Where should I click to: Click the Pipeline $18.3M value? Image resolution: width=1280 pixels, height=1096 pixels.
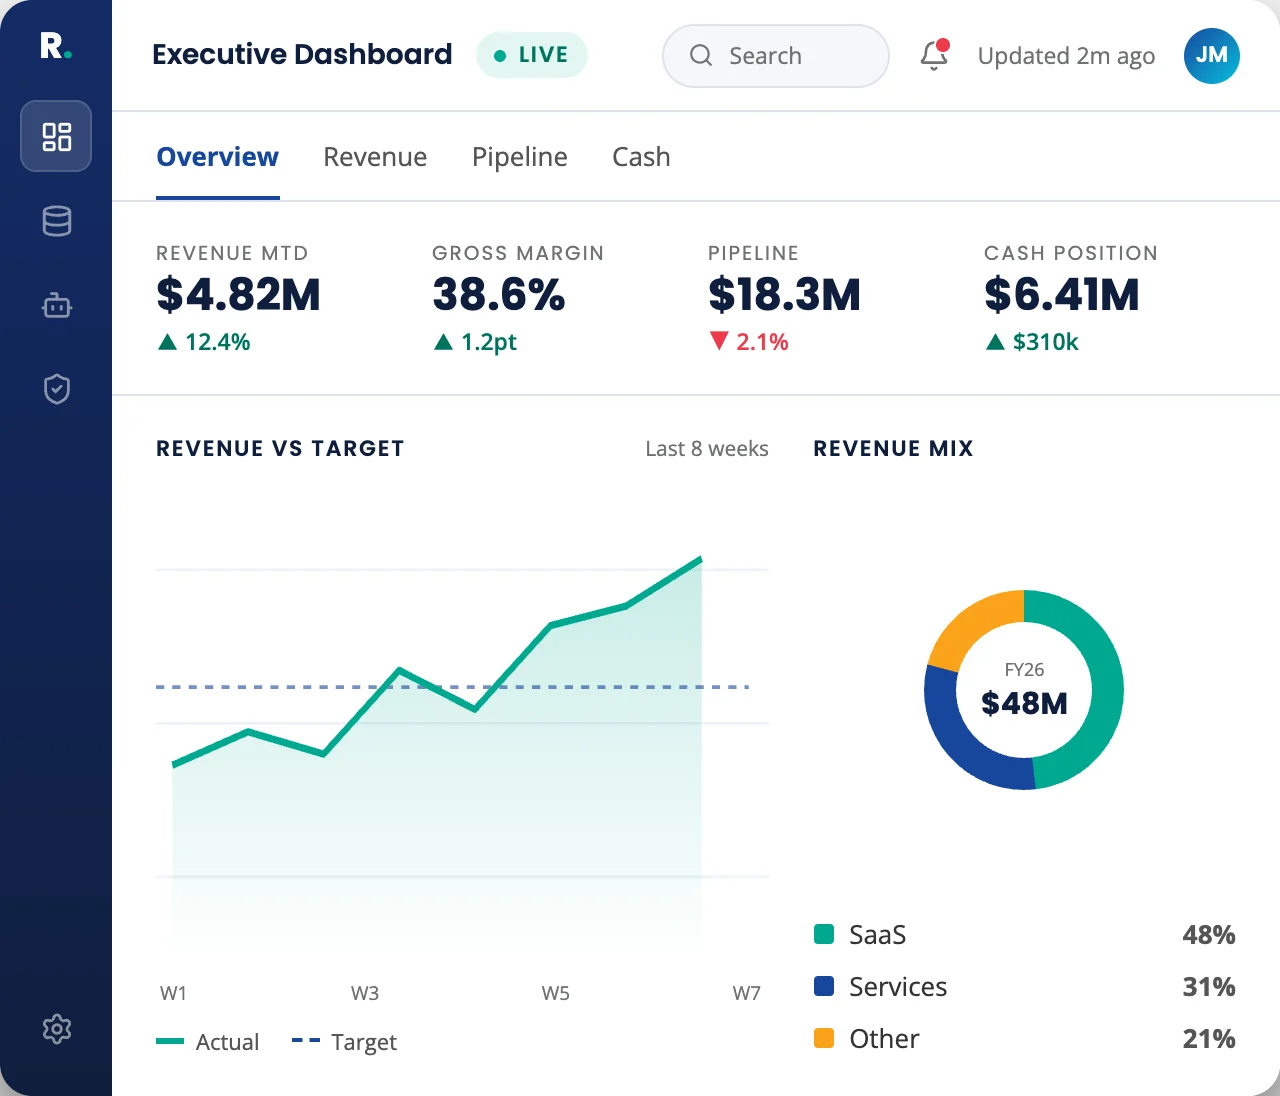(x=785, y=294)
